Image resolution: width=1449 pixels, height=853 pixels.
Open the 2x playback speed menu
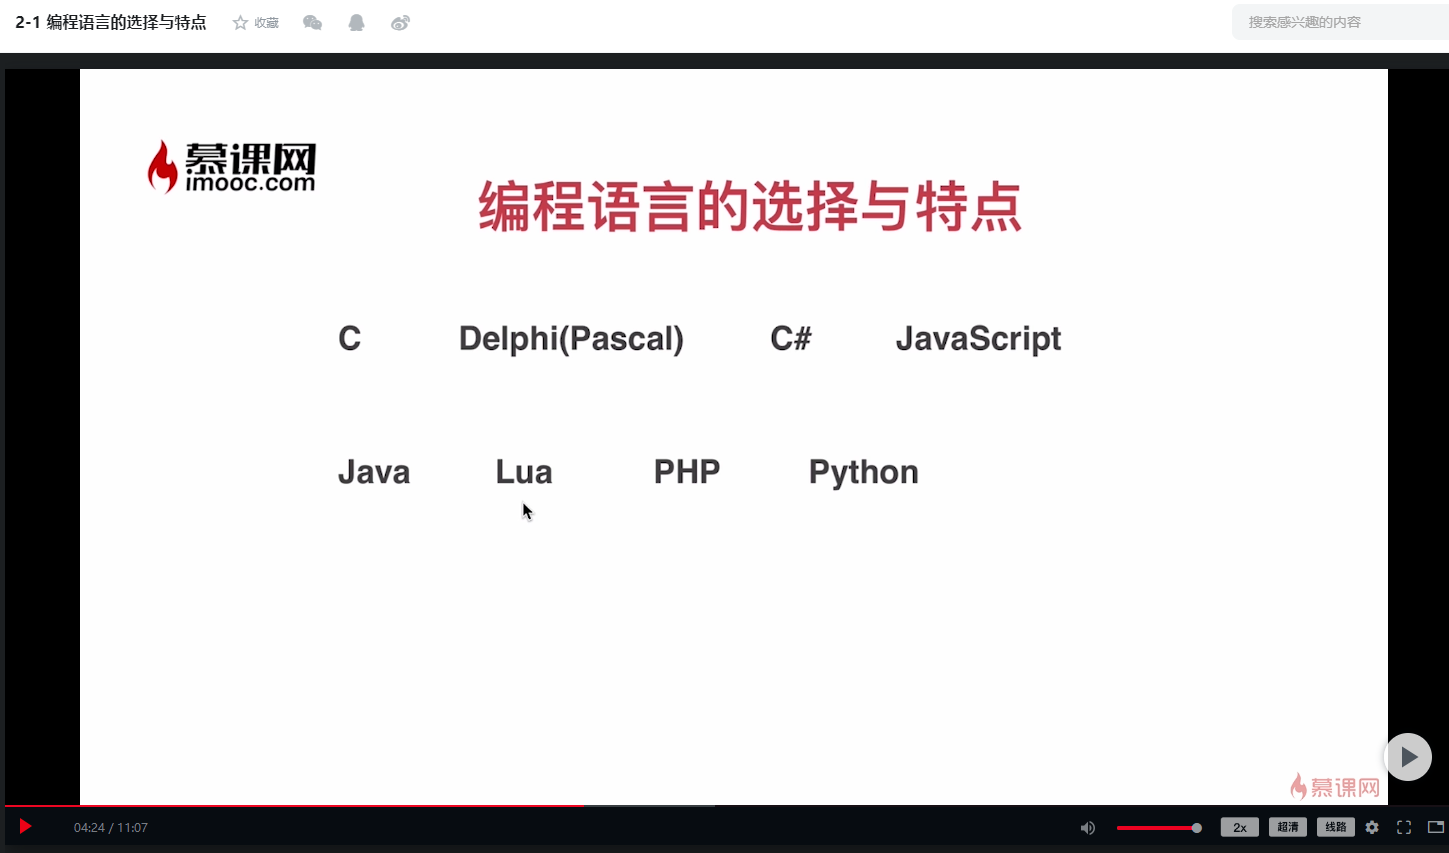(x=1240, y=827)
